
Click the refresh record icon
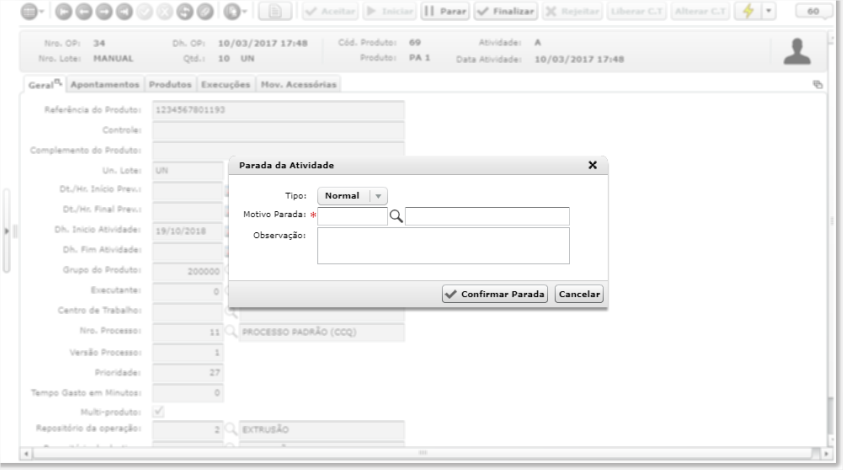185,11
